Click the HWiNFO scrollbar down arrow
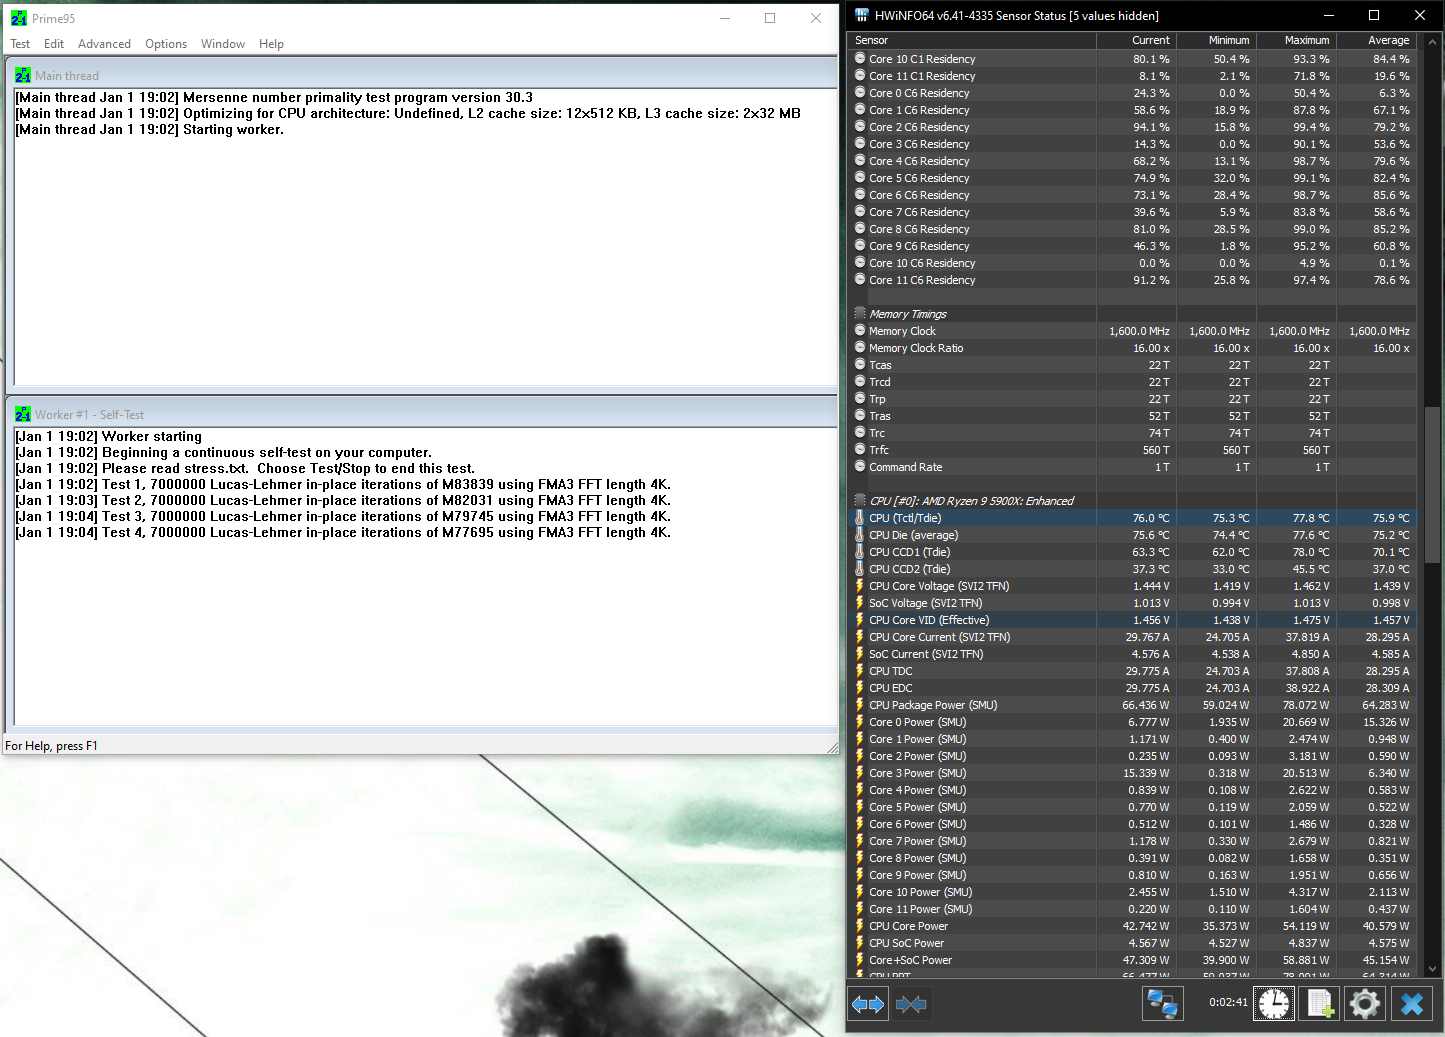The image size is (1445, 1037). pos(1432,968)
